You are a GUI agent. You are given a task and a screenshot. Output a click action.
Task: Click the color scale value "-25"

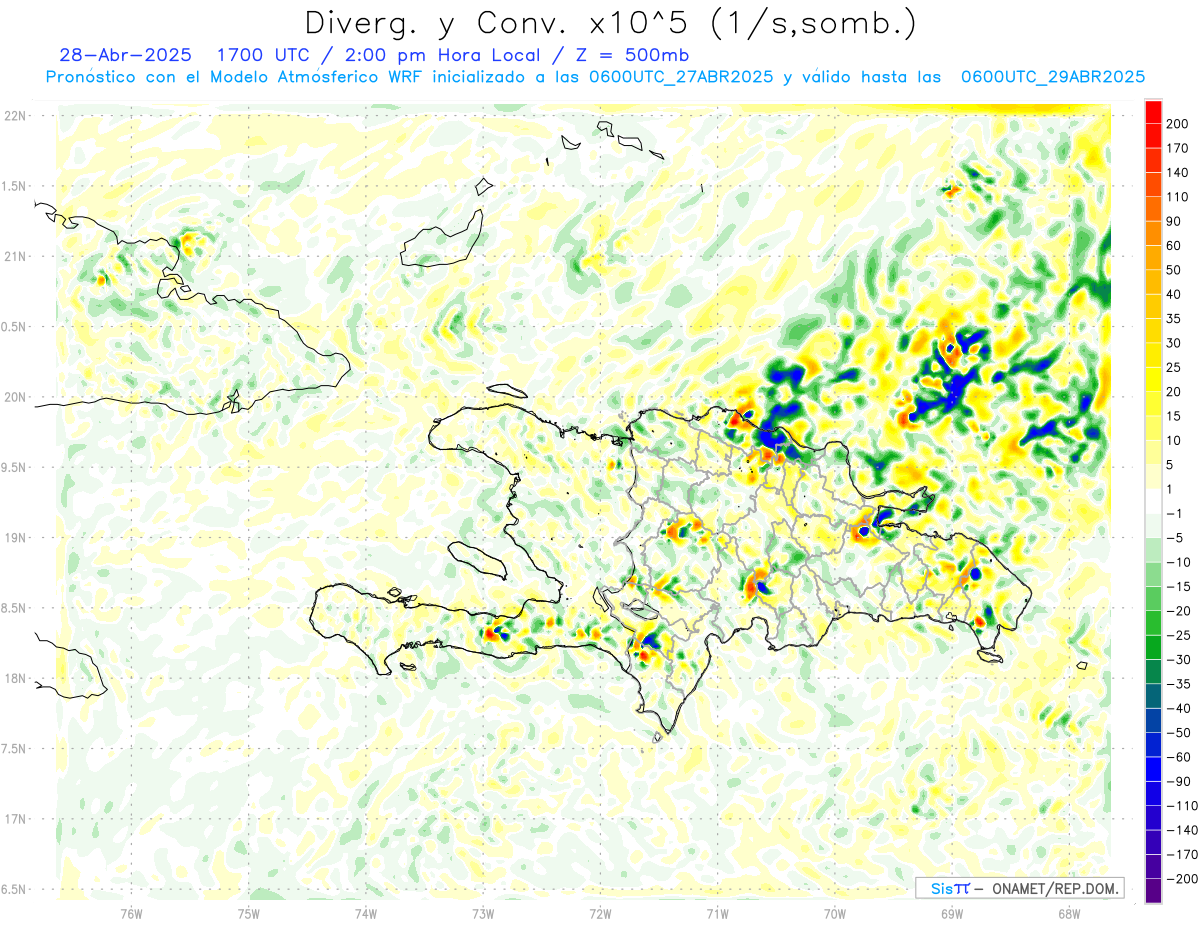pyautogui.click(x=1178, y=635)
